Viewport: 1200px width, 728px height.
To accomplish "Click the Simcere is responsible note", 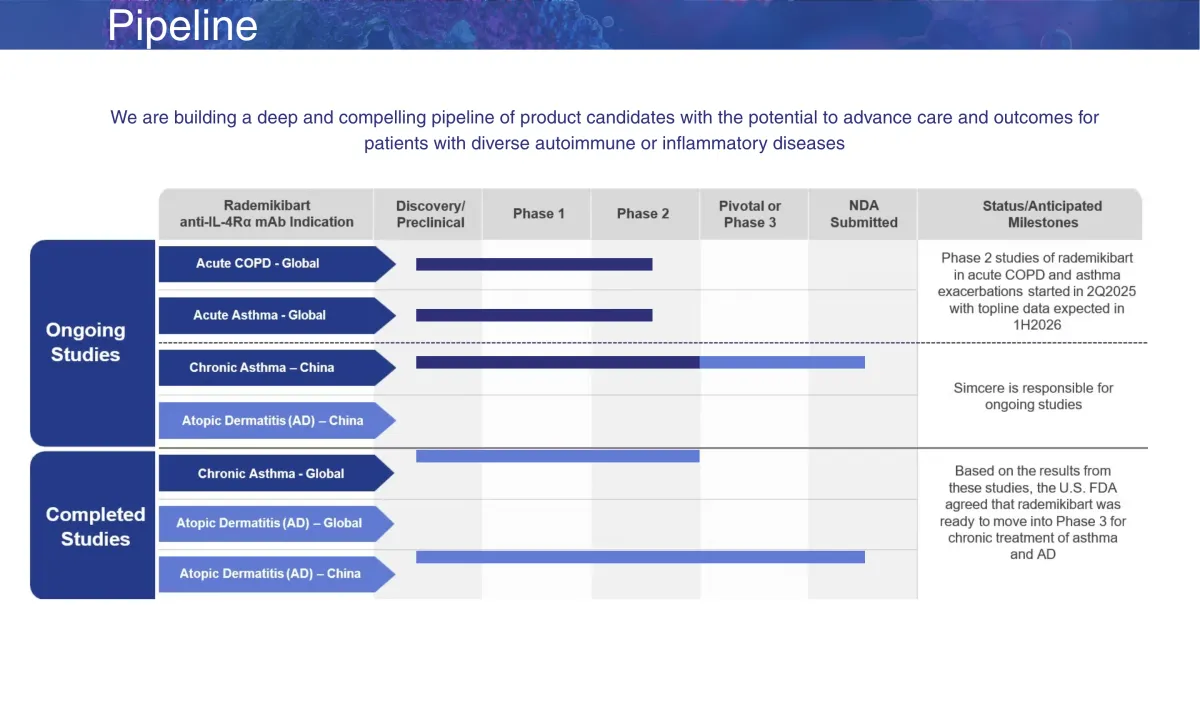I will click(1033, 396).
